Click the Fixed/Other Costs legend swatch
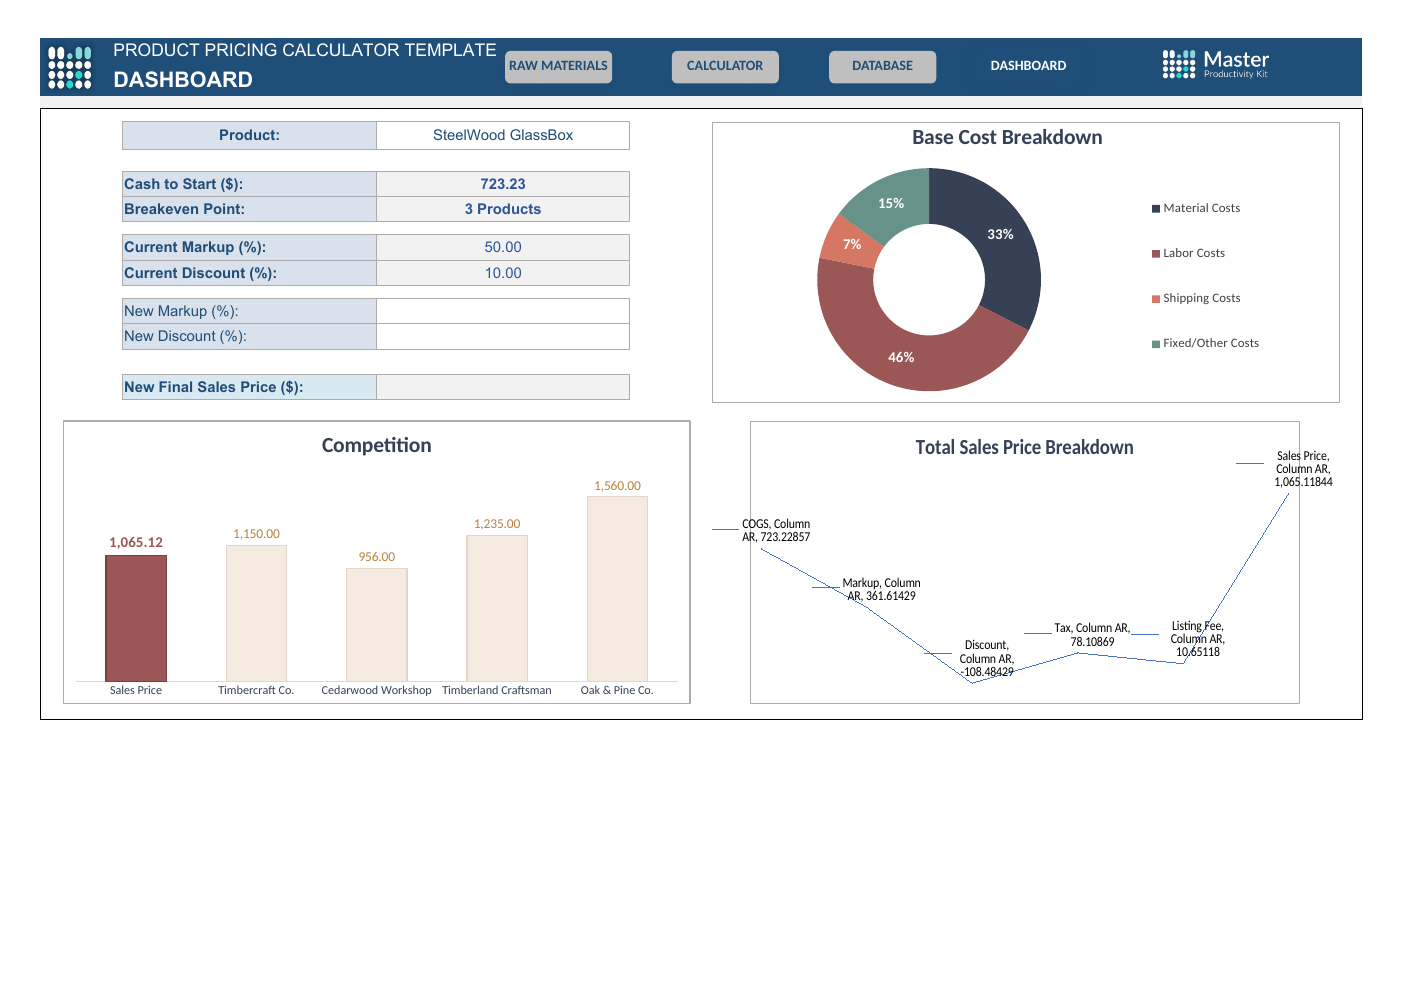Screen dimensions: 1404x993 [x=1156, y=344]
